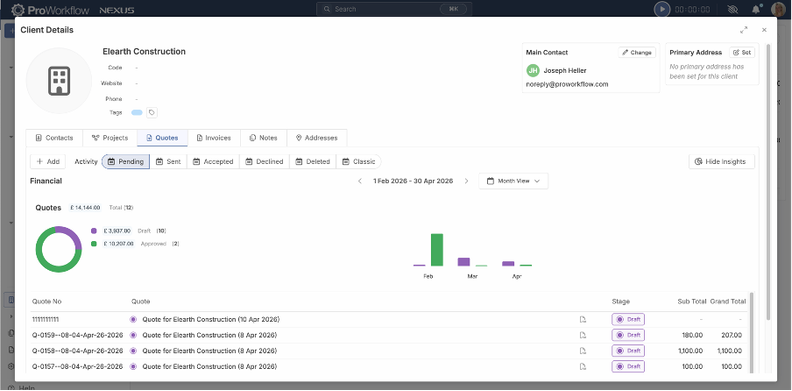Open the notifications bell
The height and width of the screenshot is (391, 792).
pos(756,9)
